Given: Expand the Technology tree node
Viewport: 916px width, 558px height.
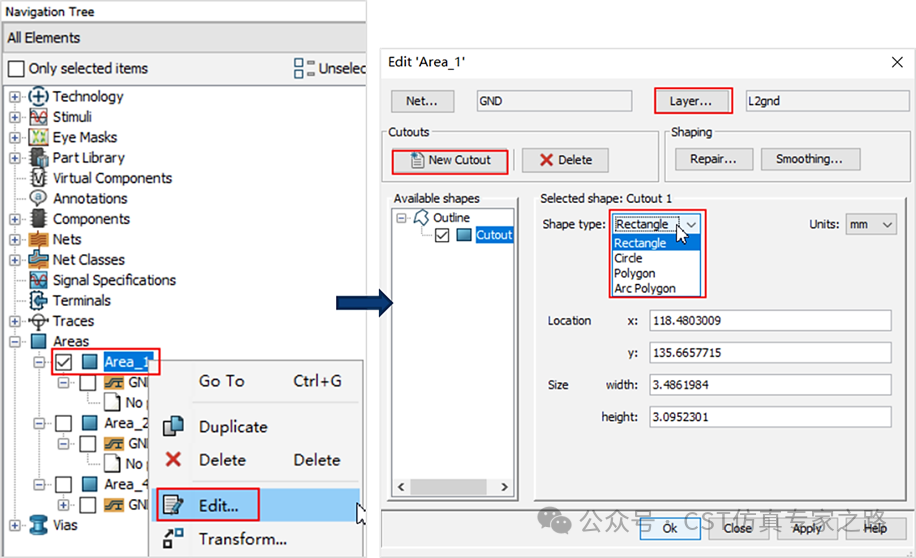Looking at the screenshot, I should (15, 96).
